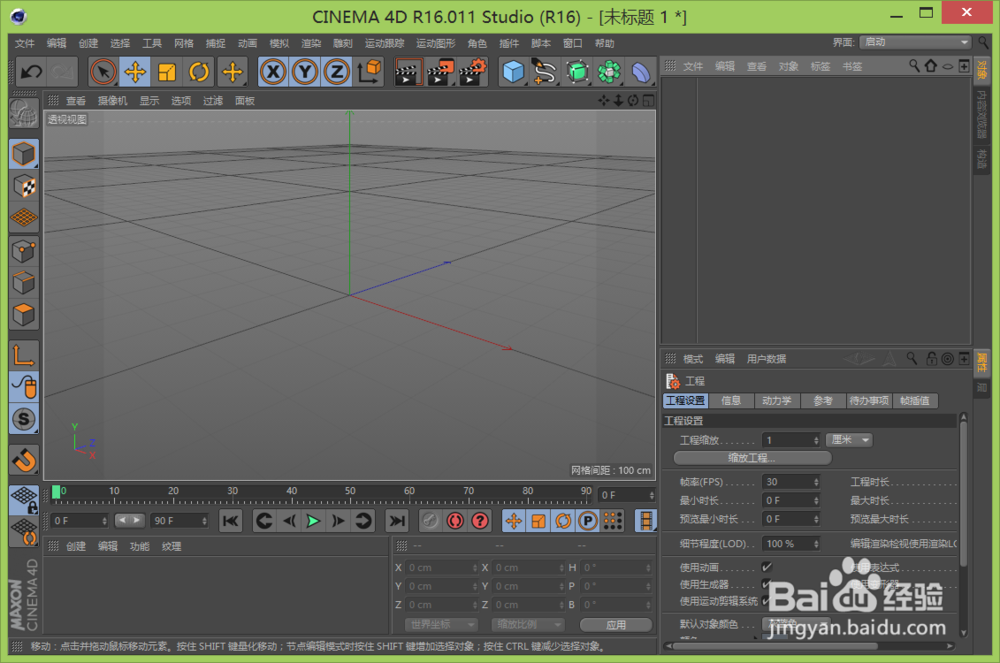Open 缩放比例 dropdown

tap(528, 625)
